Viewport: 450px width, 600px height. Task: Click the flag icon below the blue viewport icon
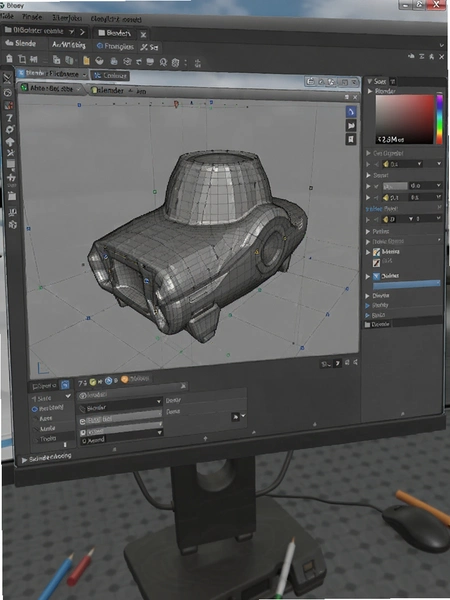click(x=351, y=126)
